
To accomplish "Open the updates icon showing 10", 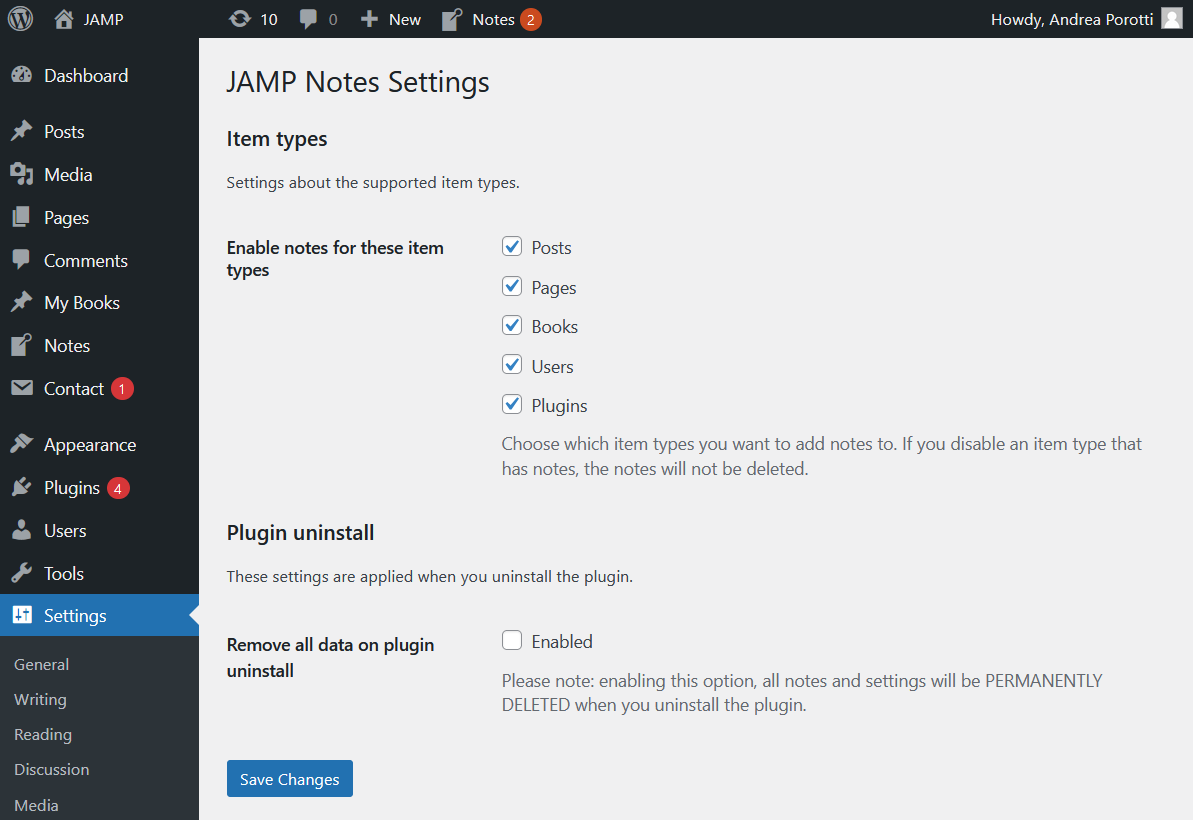I will [x=240, y=19].
